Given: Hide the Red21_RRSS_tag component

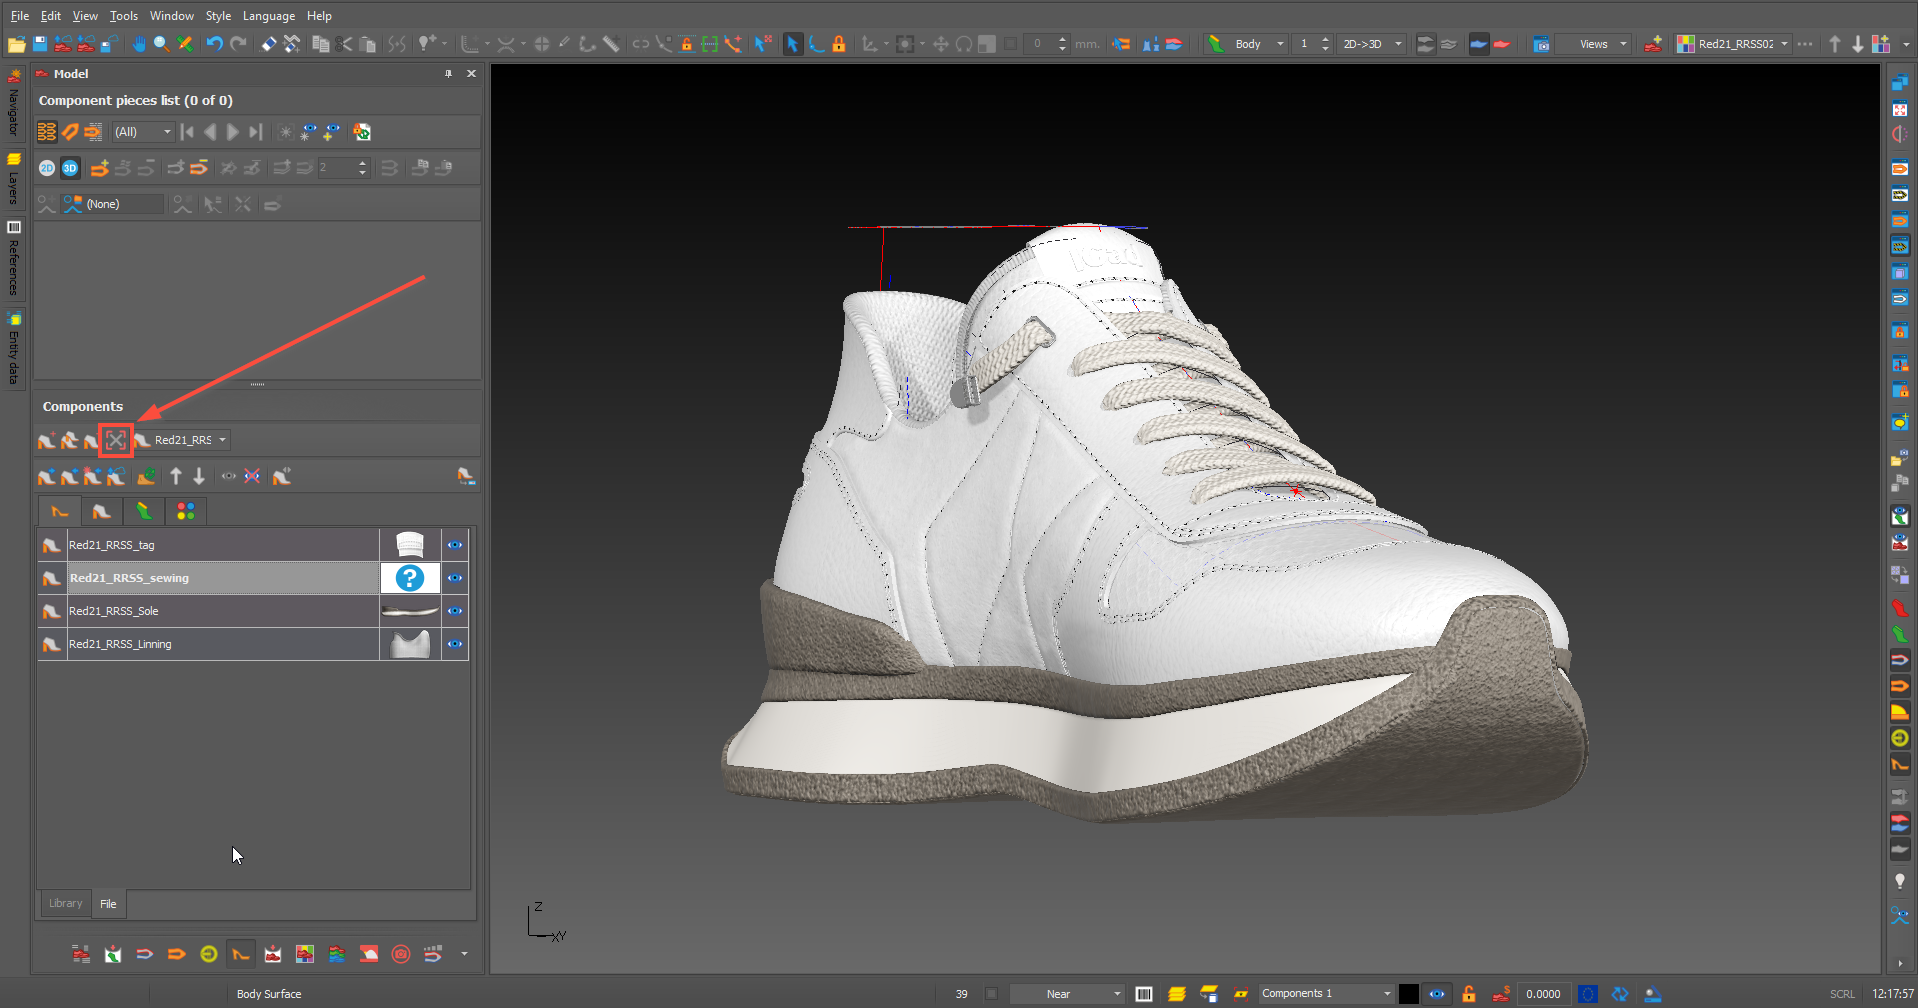Looking at the screenshot, I should pos(455,545).
